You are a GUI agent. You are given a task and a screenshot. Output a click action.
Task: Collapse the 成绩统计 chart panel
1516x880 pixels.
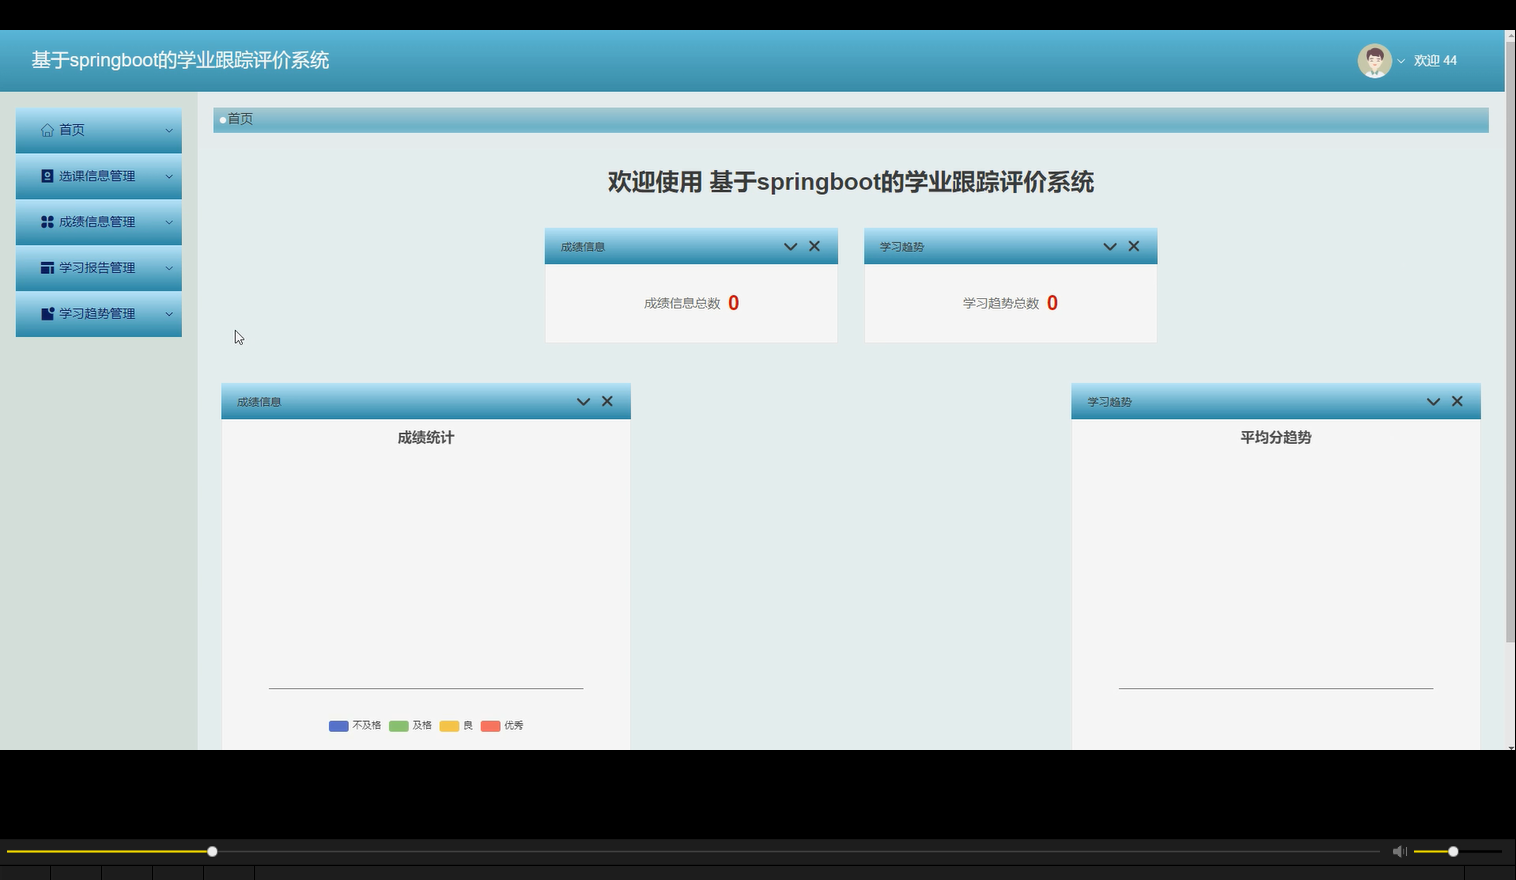(583, 402)
